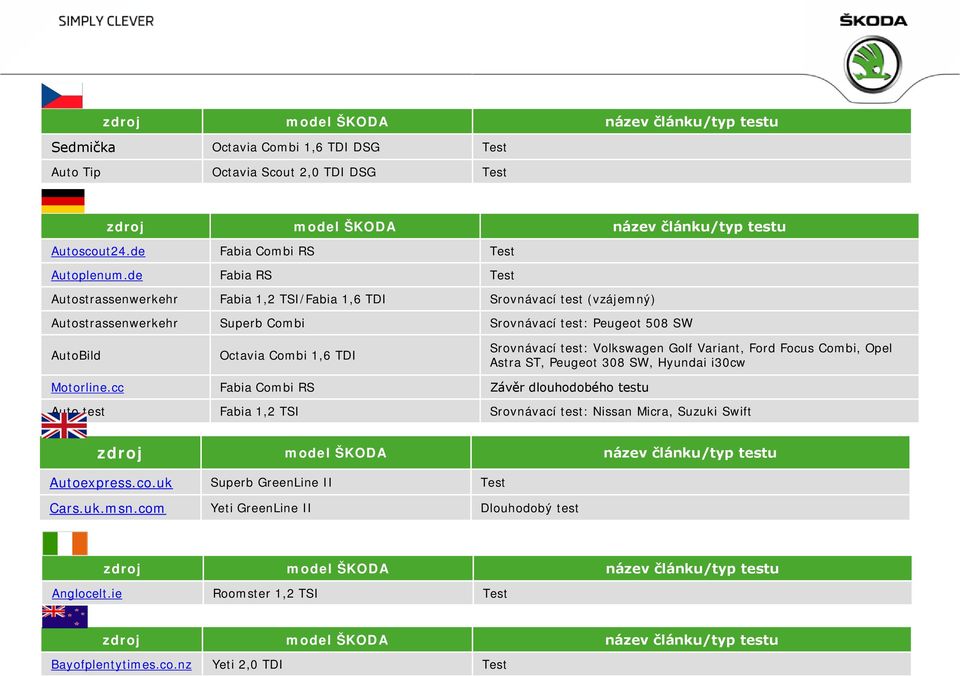Viewport: 960px width, 676px height.
Task: Click the Dlouhodobý test cell
Action: [x=690, y=508]
